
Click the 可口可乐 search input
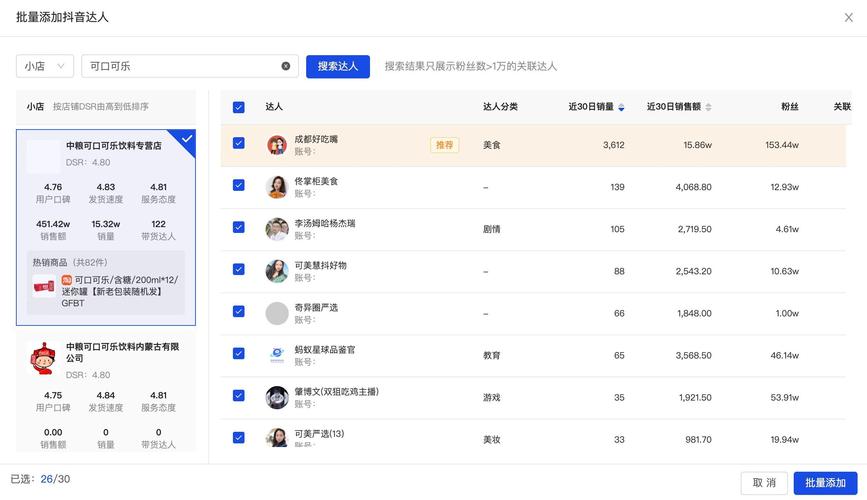pos(190,66)
